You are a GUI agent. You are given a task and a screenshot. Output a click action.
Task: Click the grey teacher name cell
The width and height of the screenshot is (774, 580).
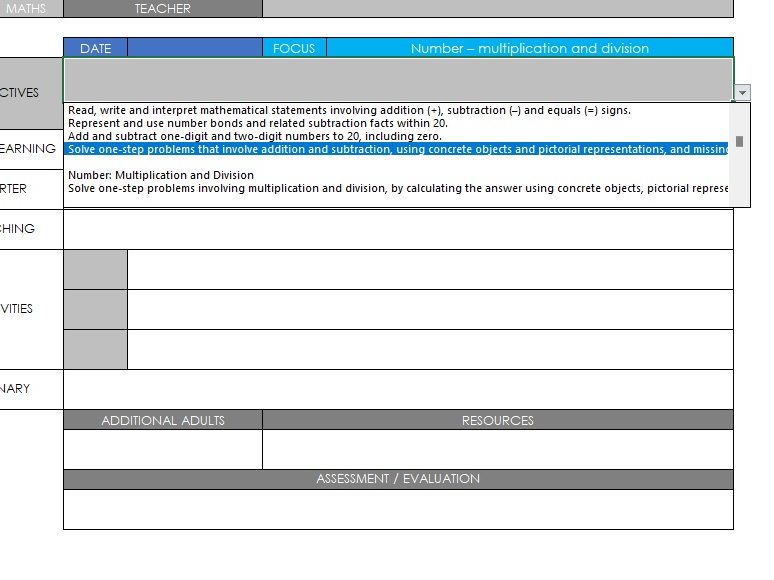497,9
